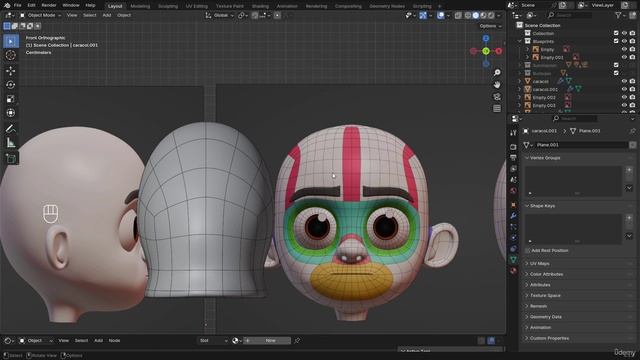Pick the Scale tool

point(11,99)
